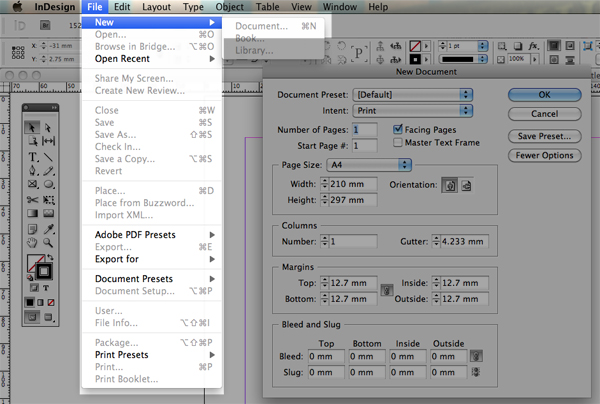
Task: Open the Page Size A4 dropdown
Action: click(369, 165)
